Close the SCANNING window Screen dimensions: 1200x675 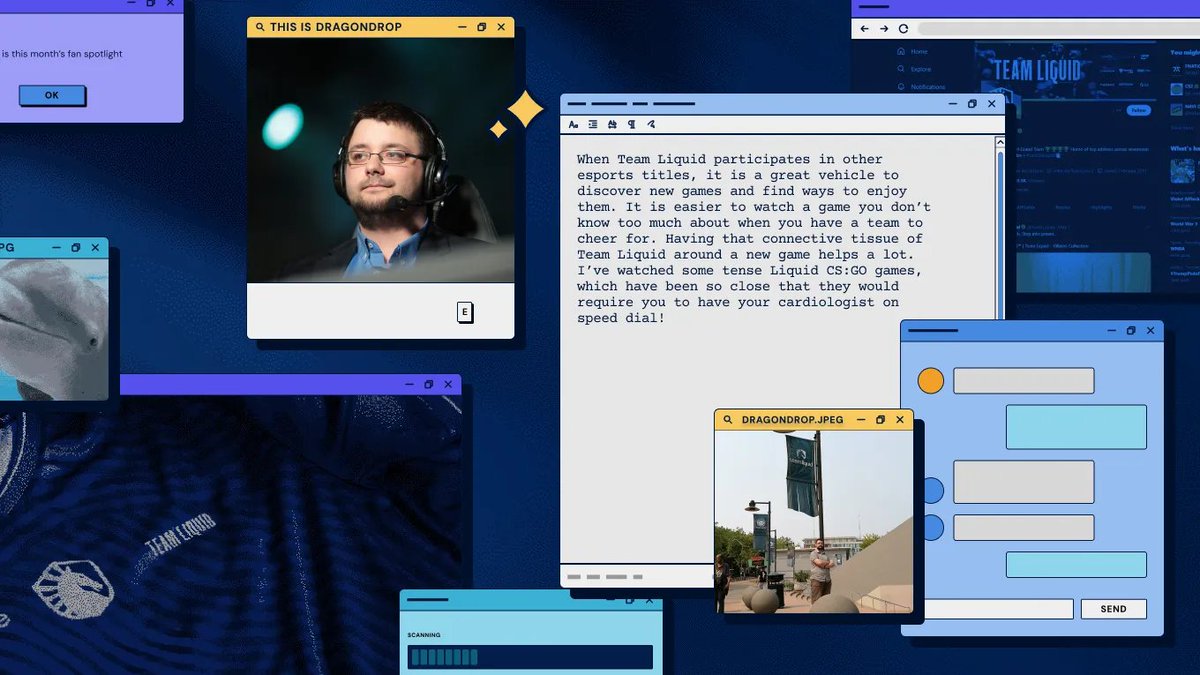click(x=649, y=600)
